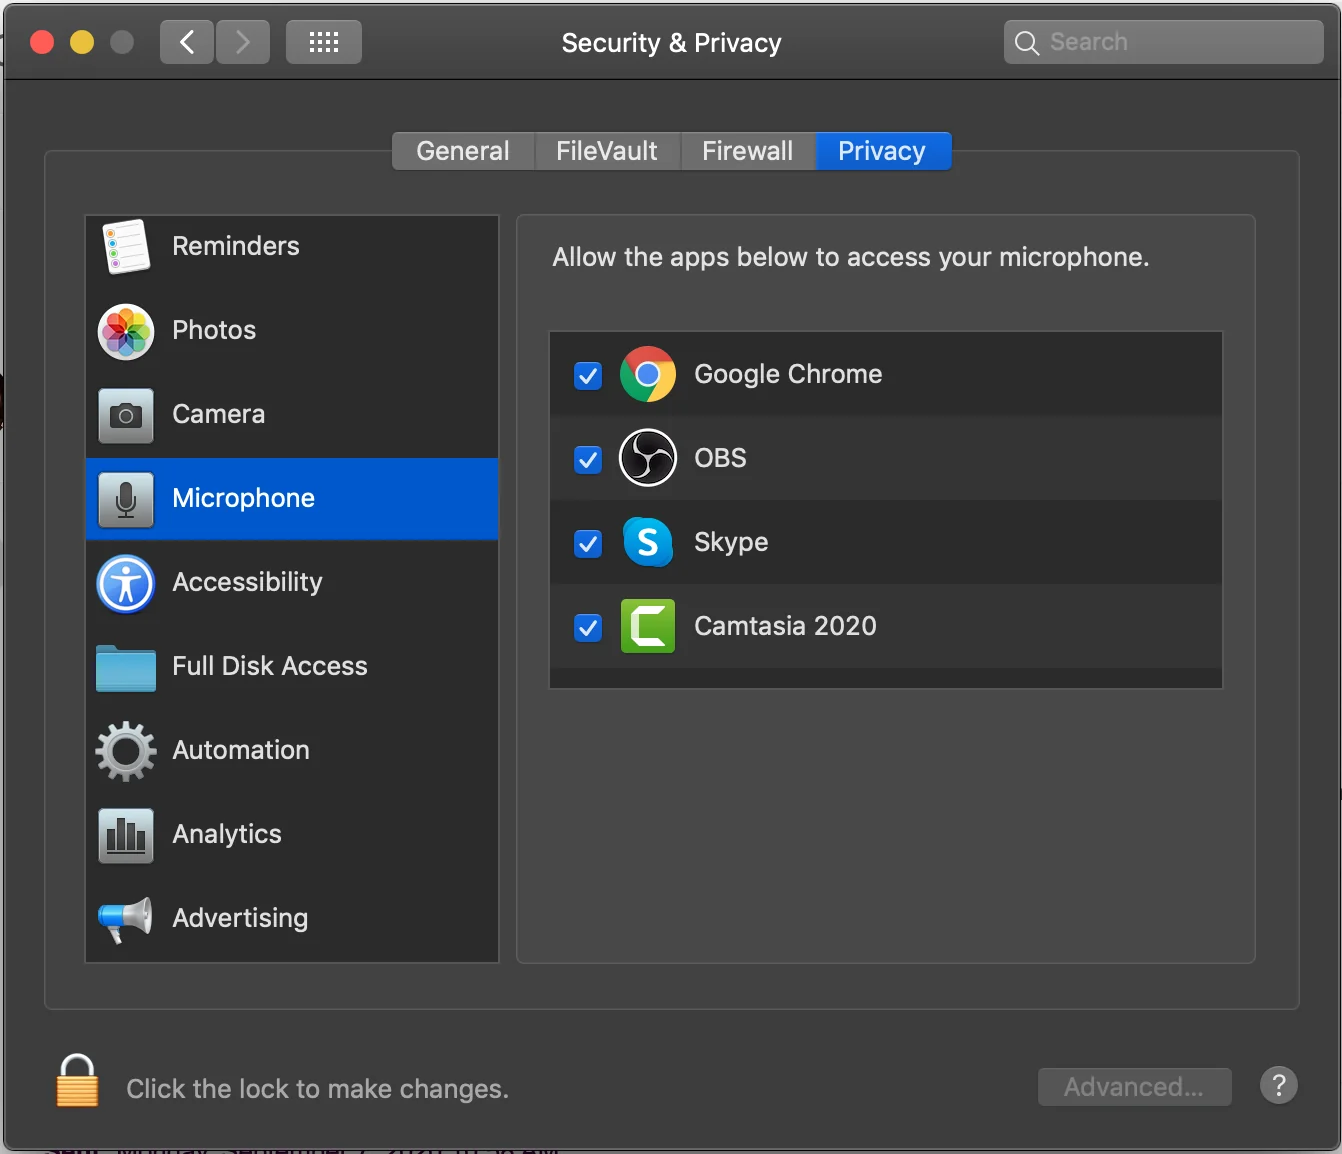Switch to the Firewall tab
The image size is (1342, 1154).
748,151
